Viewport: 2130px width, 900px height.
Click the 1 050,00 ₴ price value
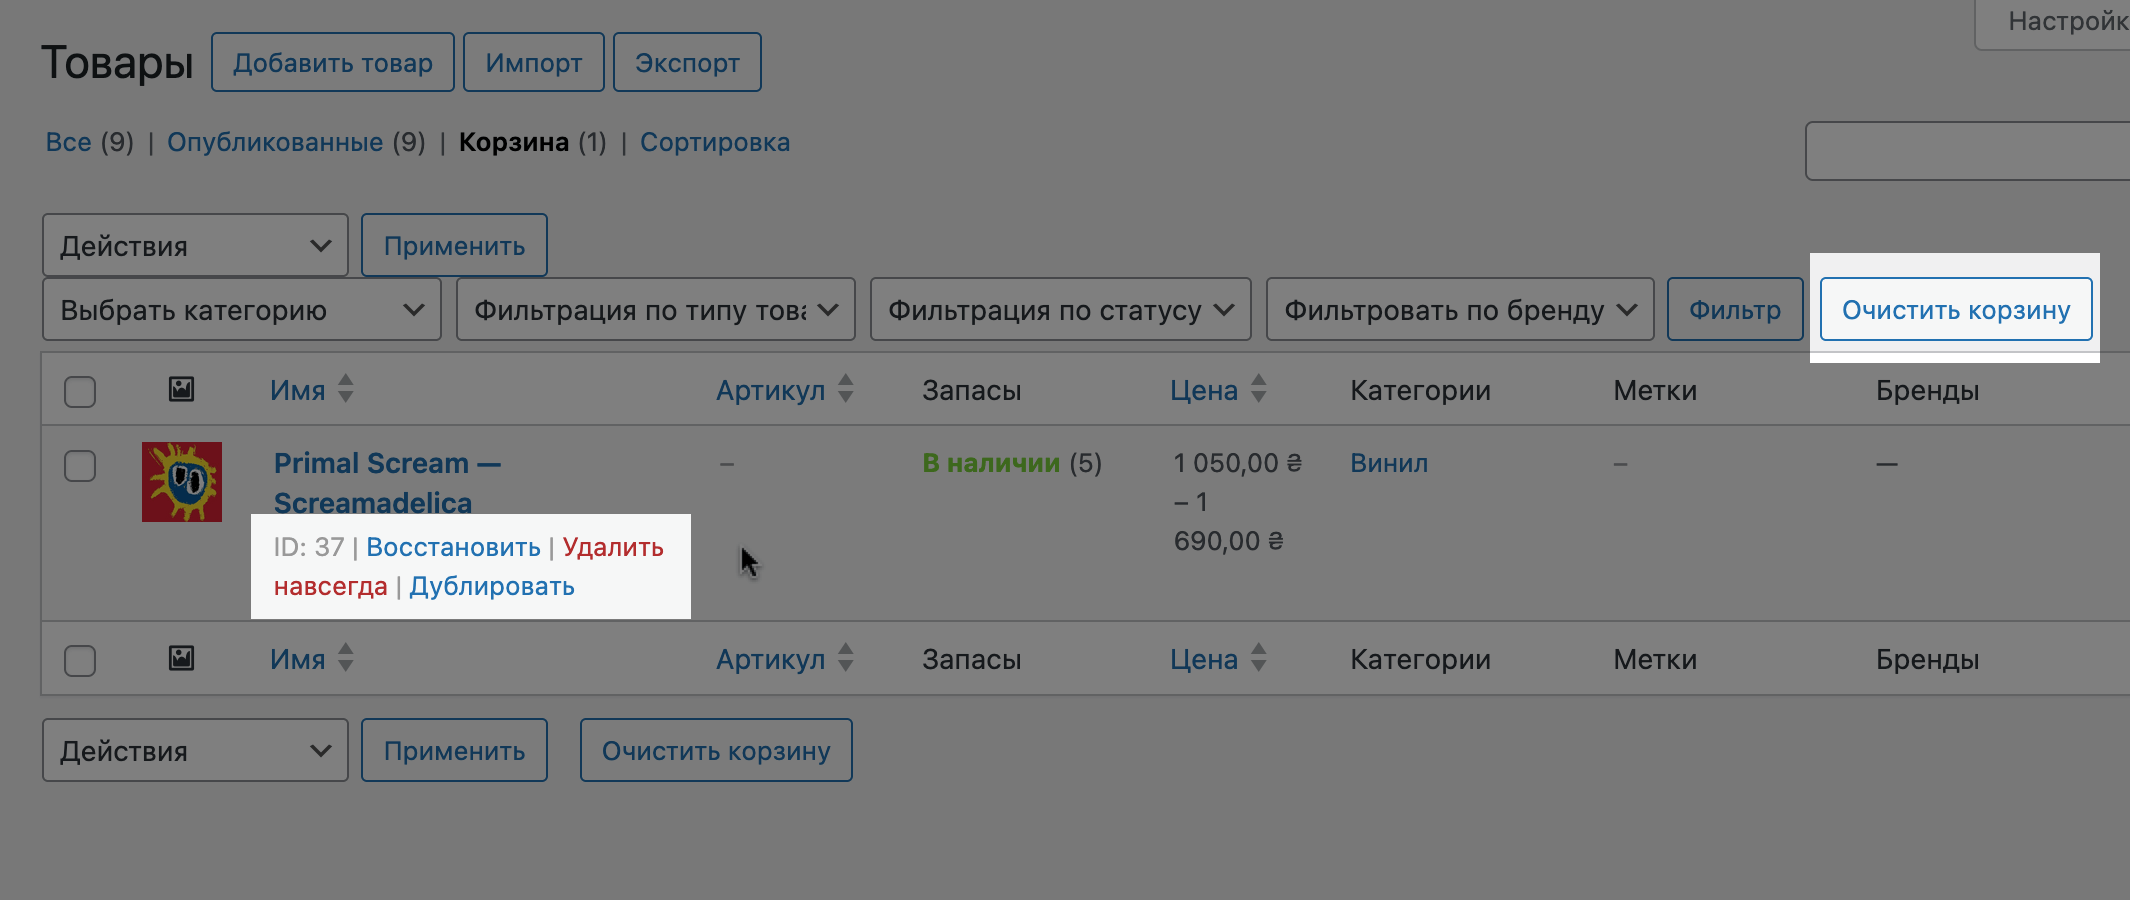pos(1237,463)
